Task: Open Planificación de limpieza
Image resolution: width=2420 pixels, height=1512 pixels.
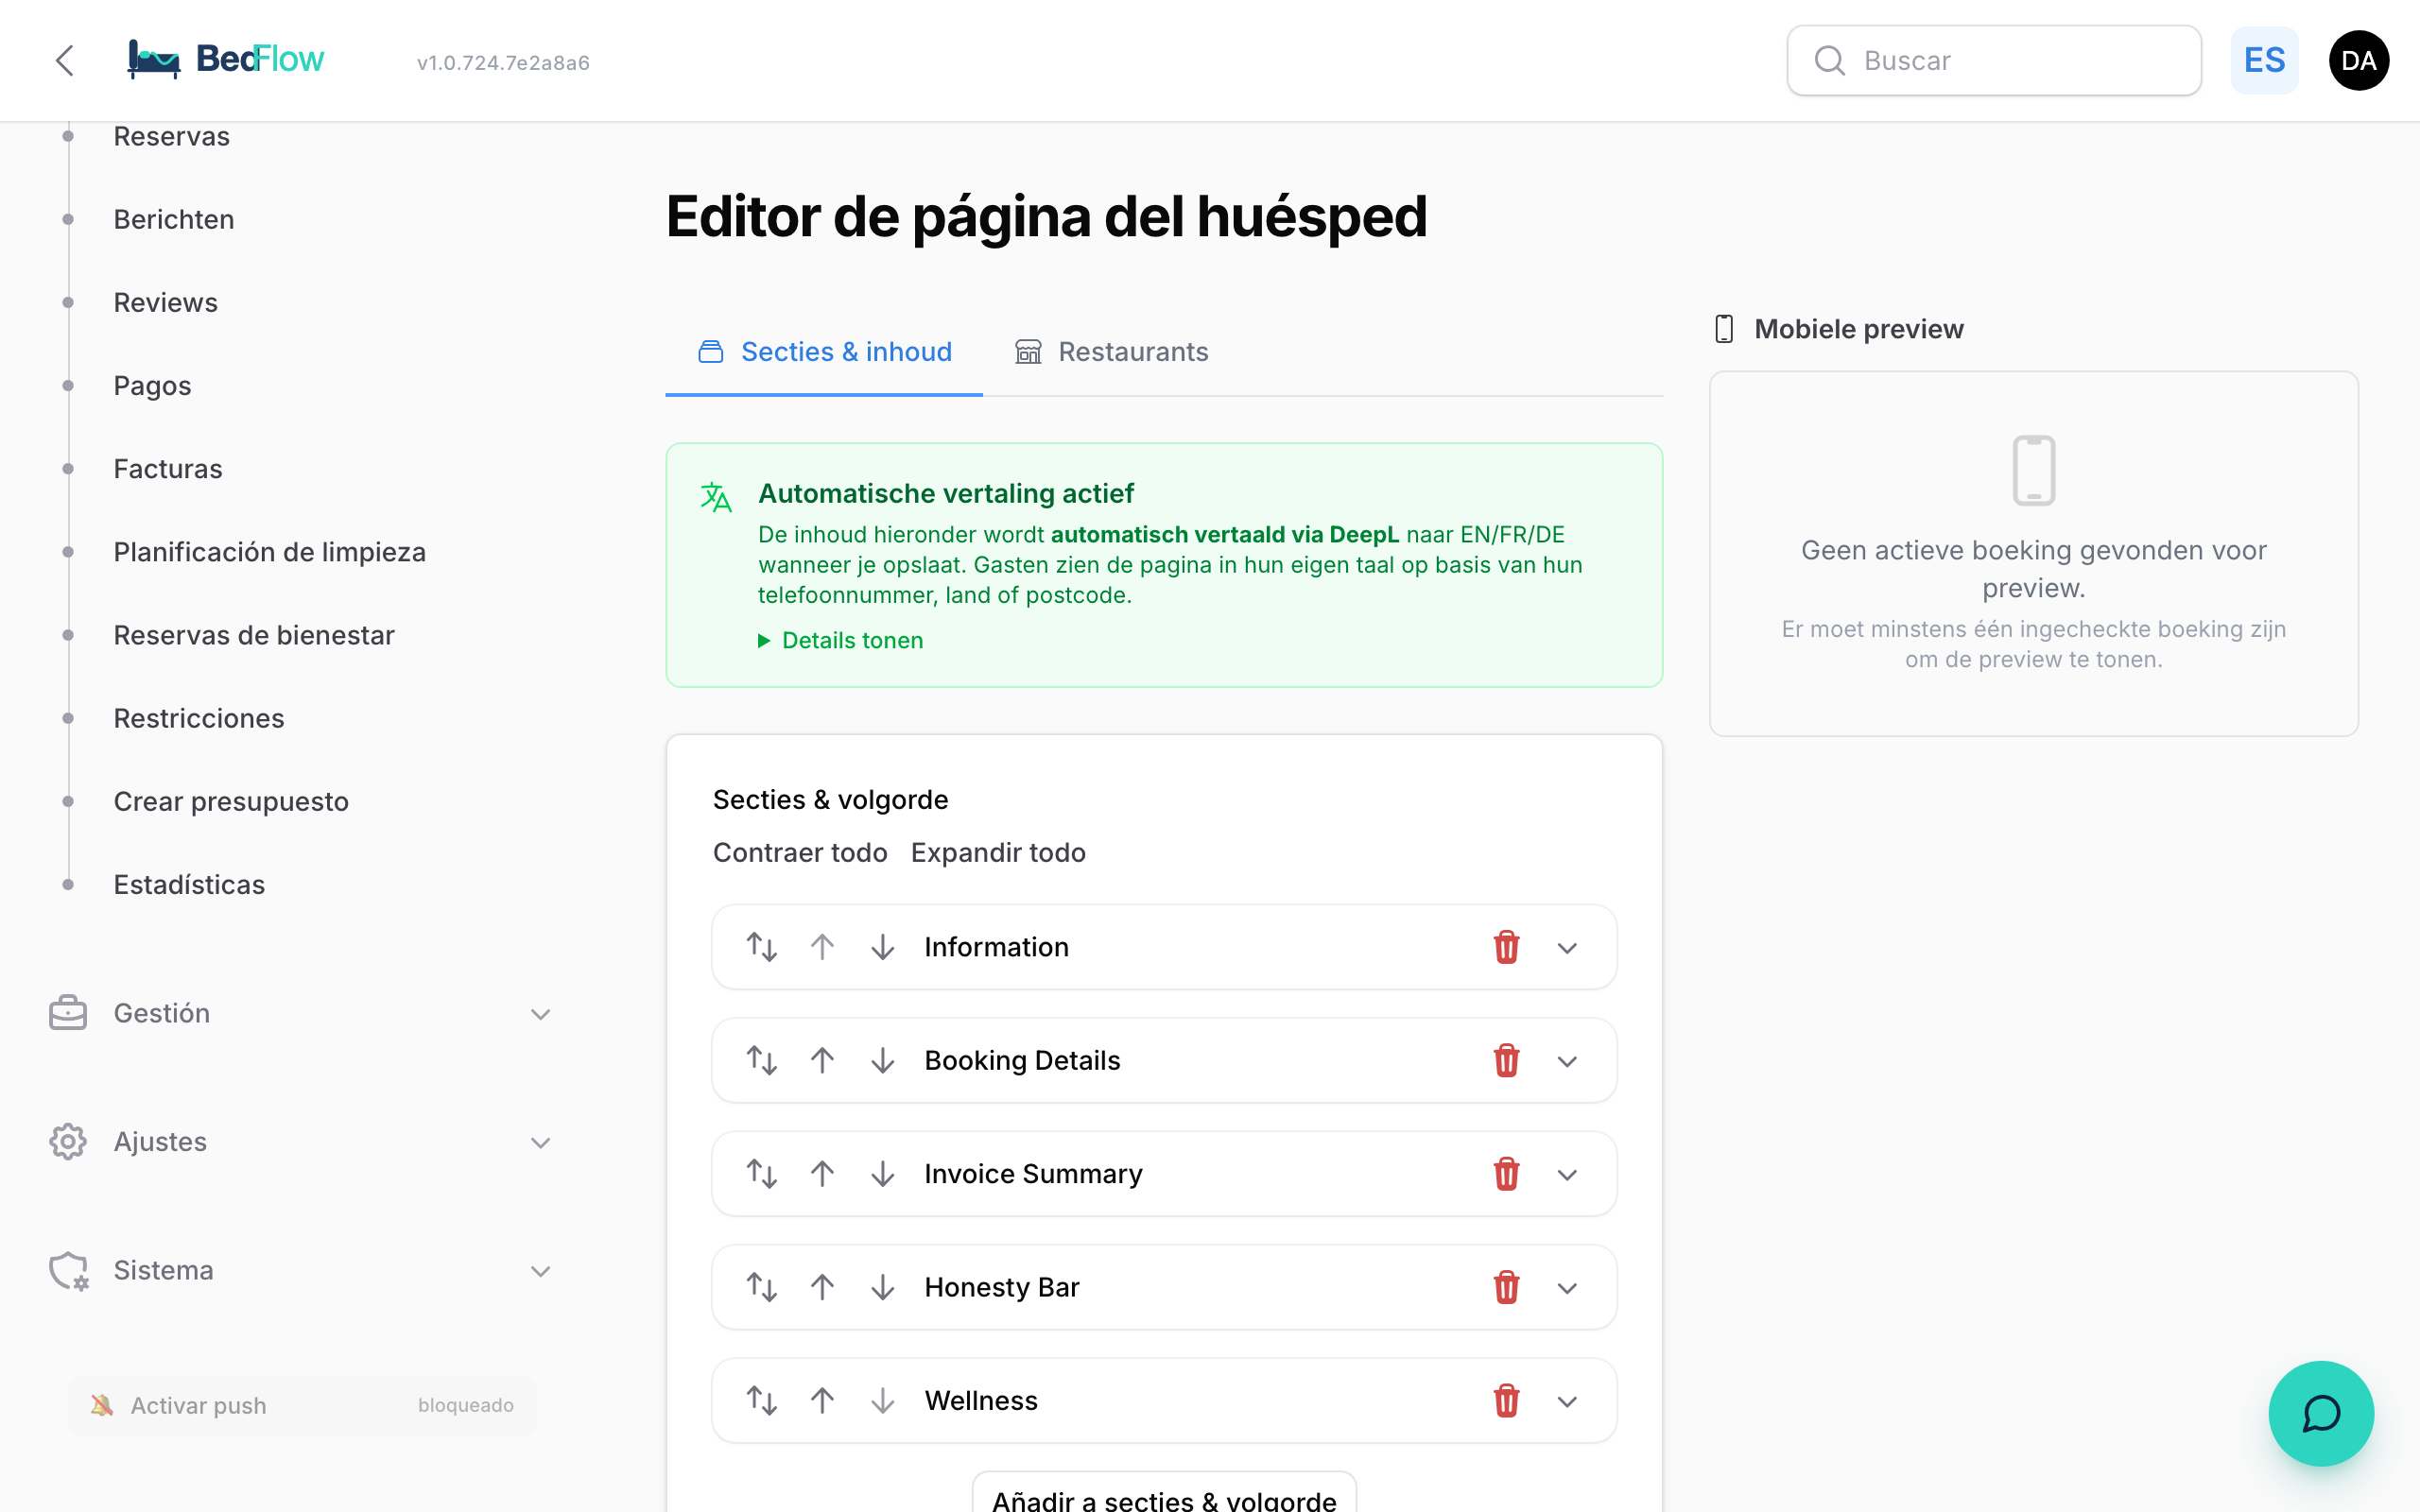Action: [x=269, y=551]
